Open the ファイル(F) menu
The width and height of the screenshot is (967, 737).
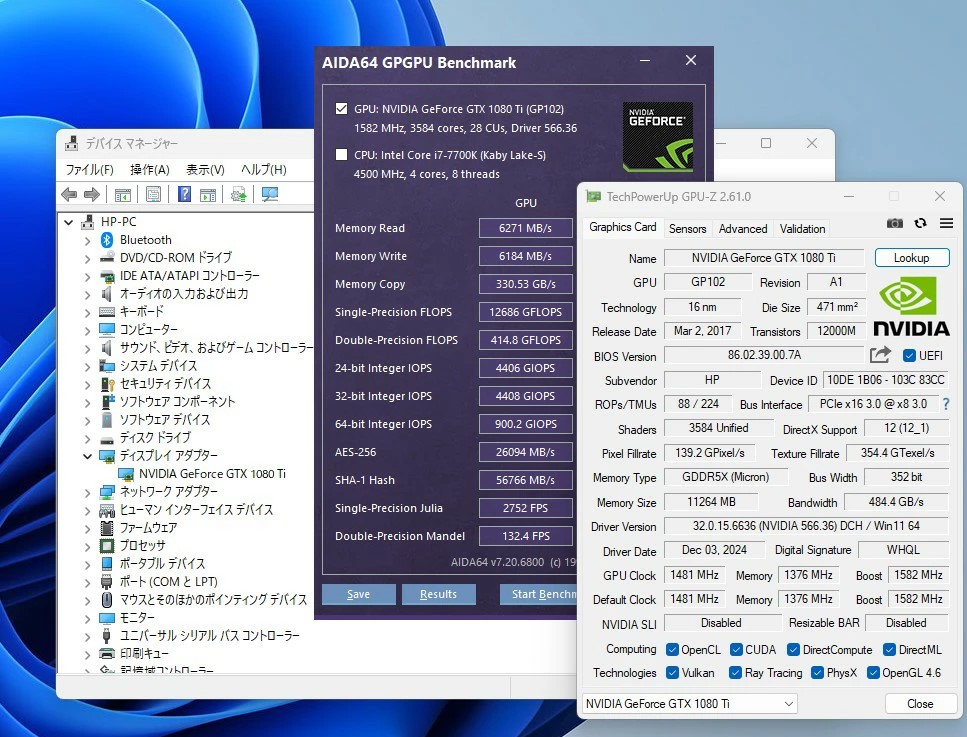[89, 170]
